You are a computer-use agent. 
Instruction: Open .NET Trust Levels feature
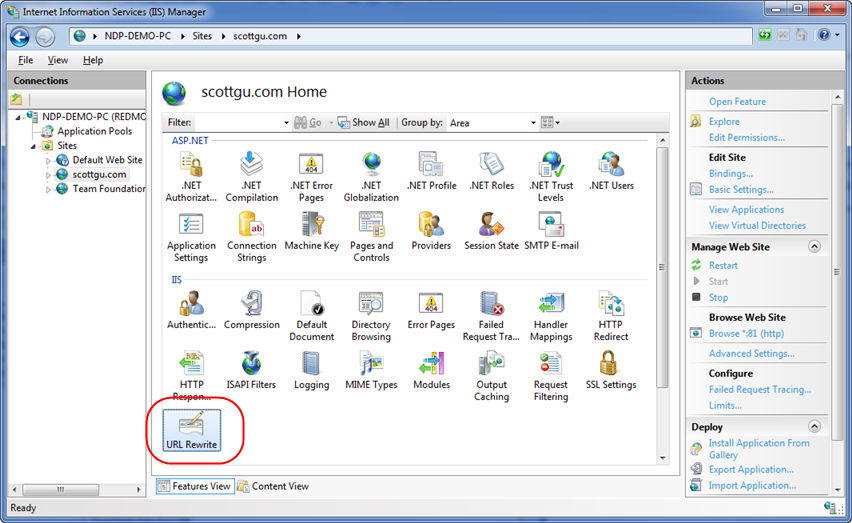coord(551,177)
